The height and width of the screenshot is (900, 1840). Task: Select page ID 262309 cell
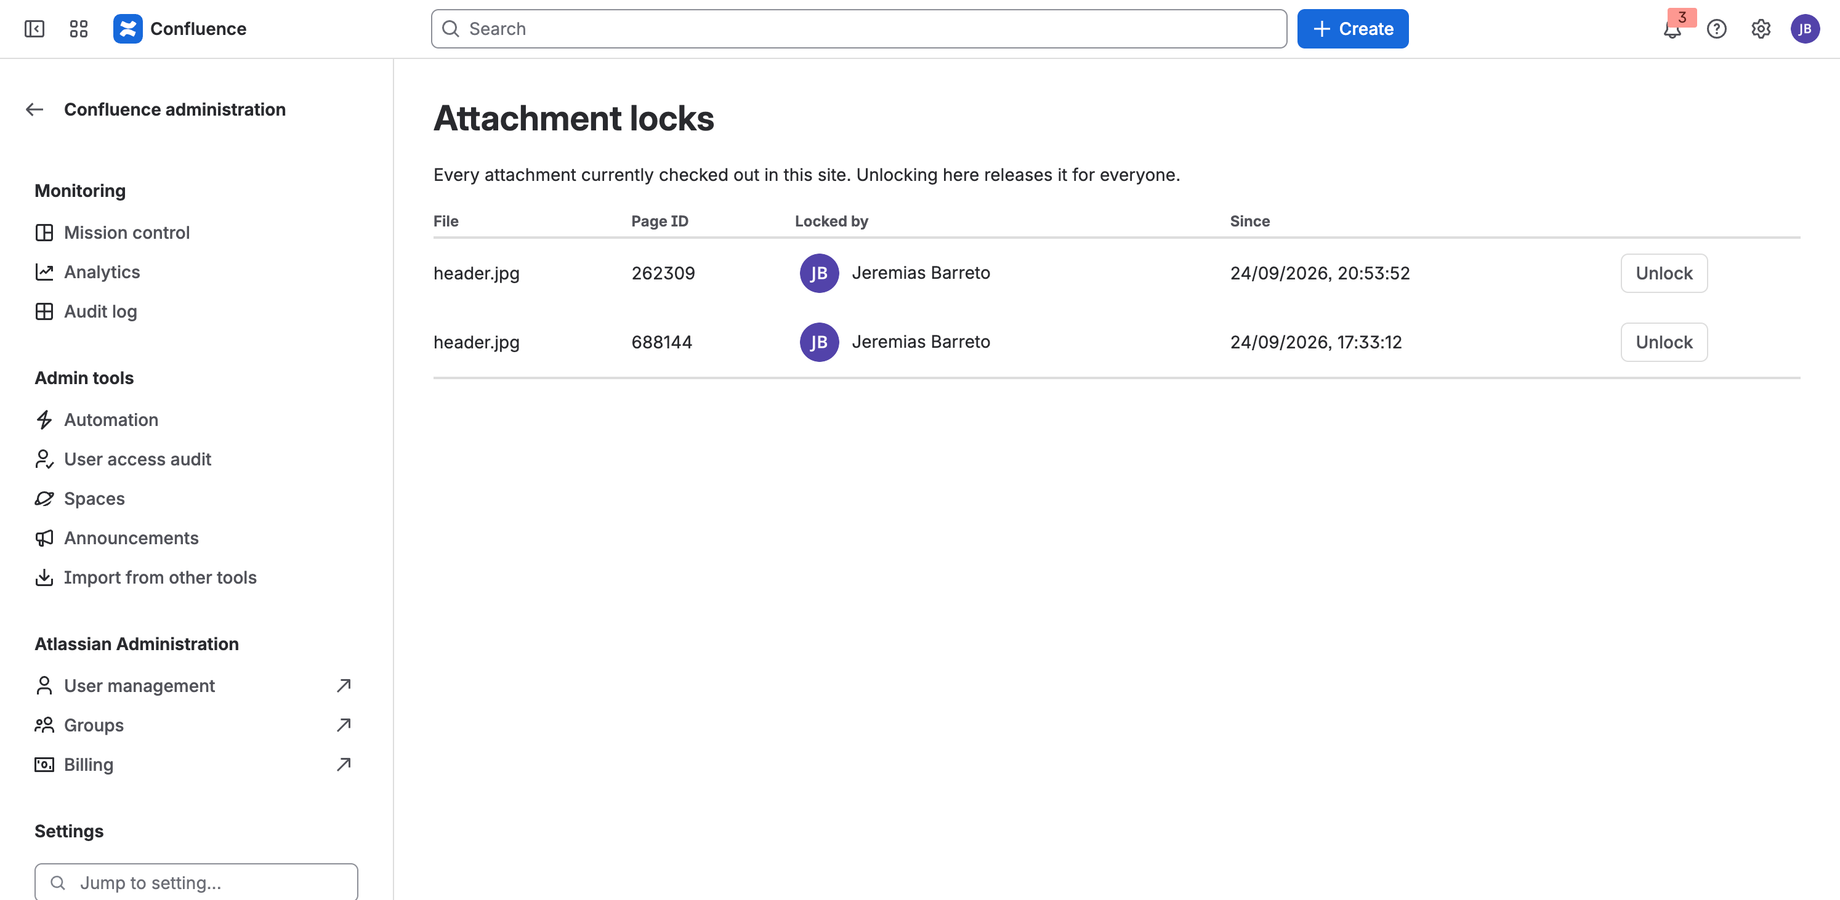click(x=663, y=273)
